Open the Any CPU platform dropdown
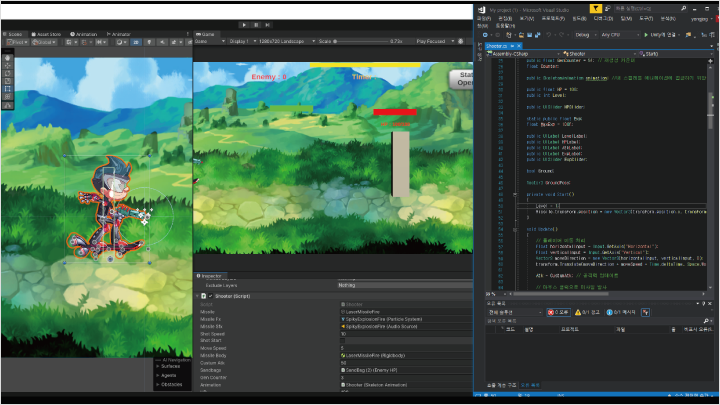 click(619, 35)
